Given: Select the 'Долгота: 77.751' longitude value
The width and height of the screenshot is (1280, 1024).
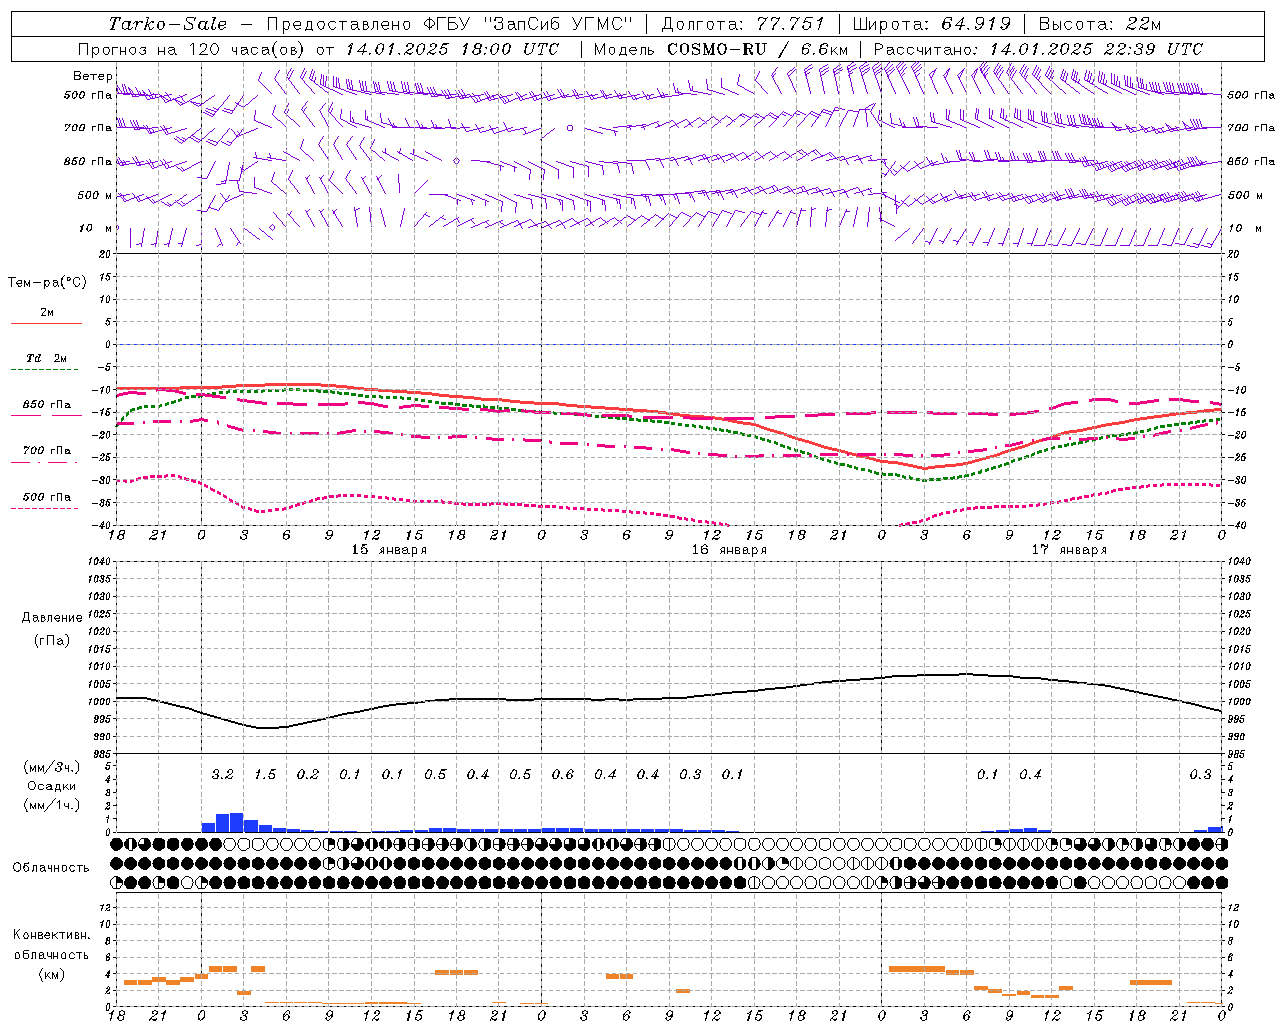Looking at the screenshot, I should coord(743,24).
